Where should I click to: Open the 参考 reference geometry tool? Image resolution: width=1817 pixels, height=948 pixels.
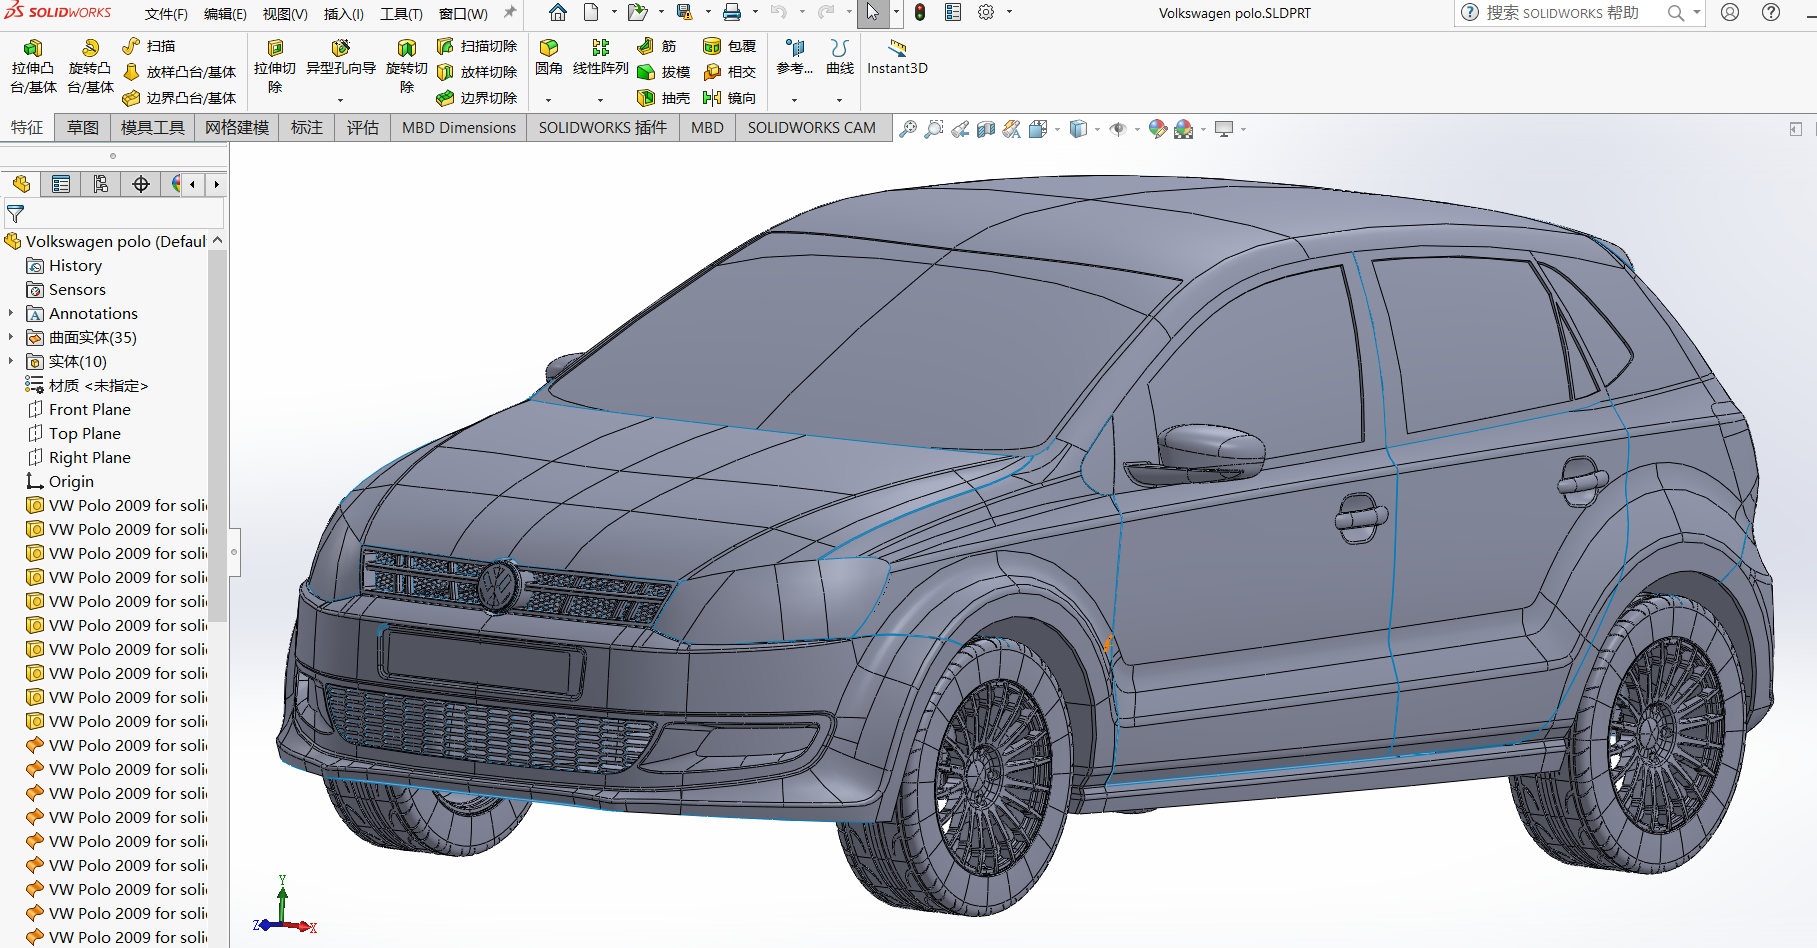pos(795,58)
